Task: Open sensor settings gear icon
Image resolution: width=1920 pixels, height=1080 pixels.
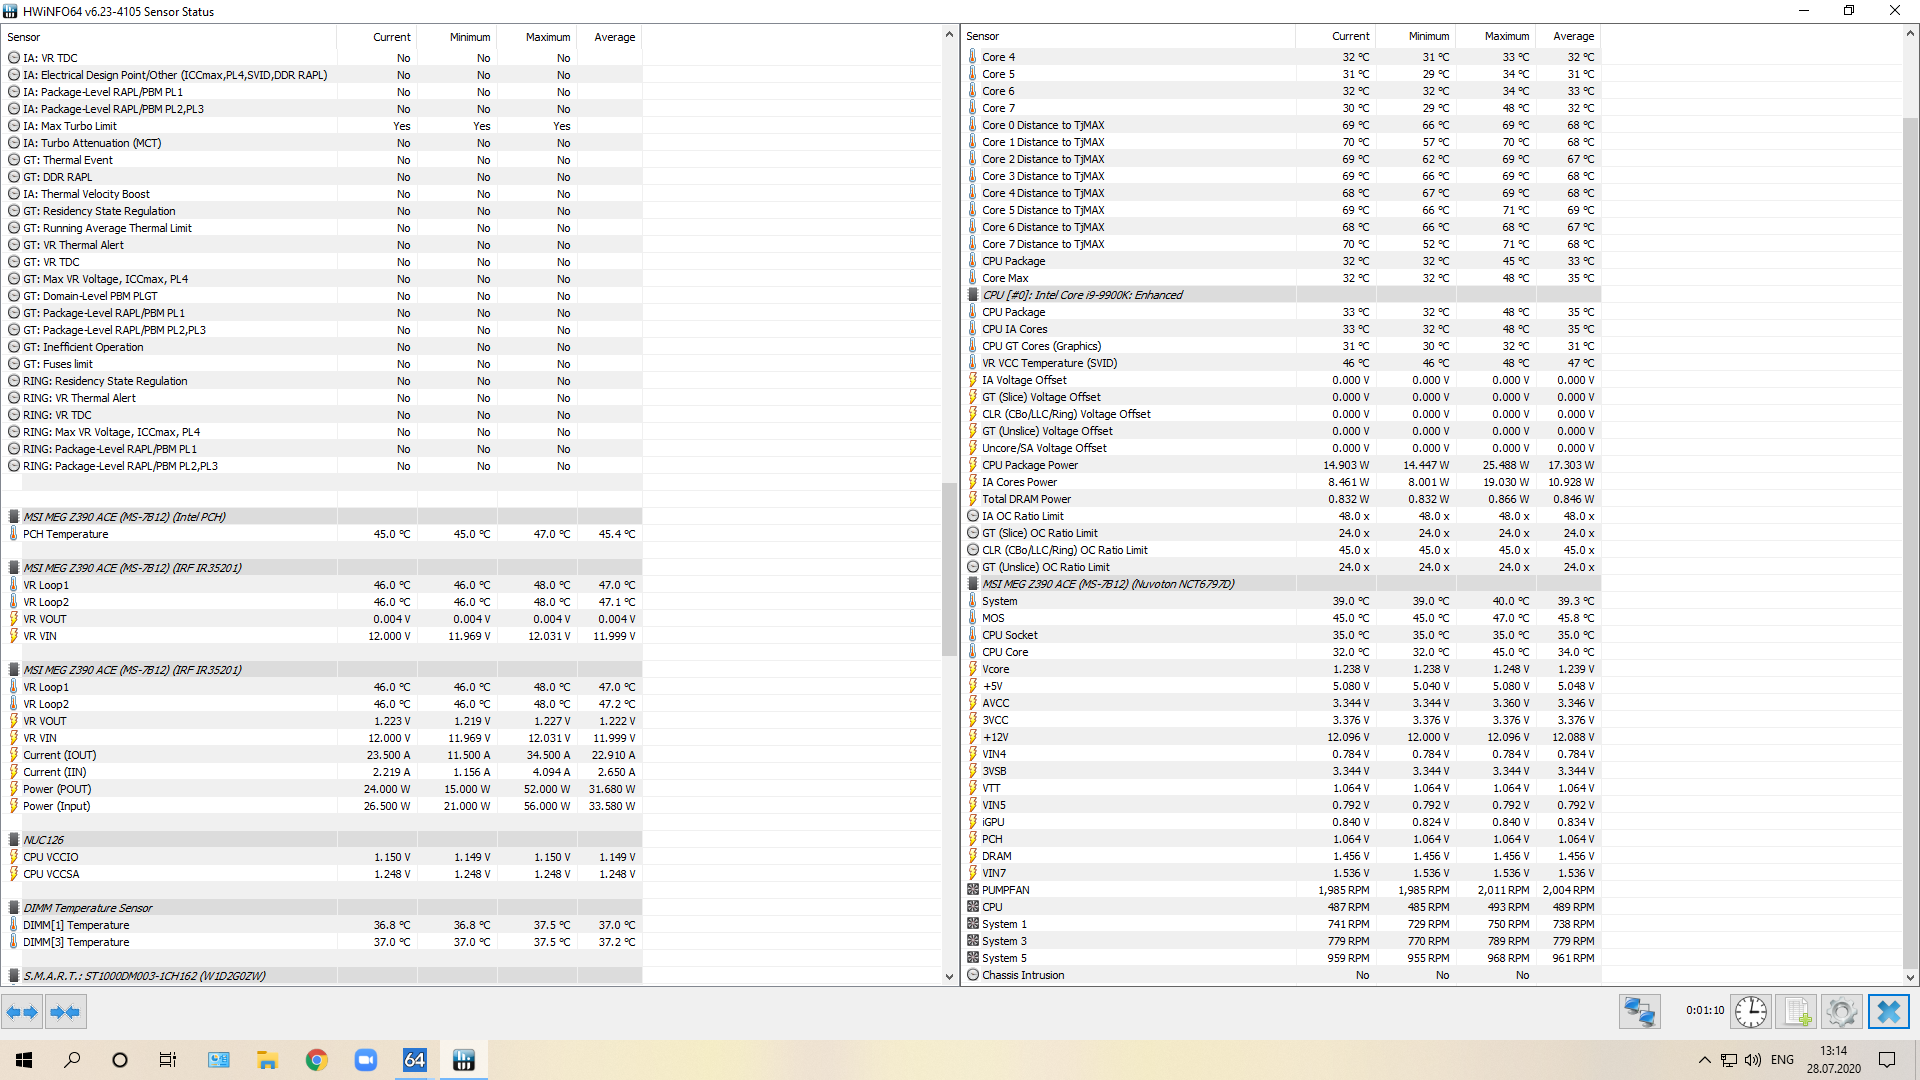Action: click(1841, 1012)
